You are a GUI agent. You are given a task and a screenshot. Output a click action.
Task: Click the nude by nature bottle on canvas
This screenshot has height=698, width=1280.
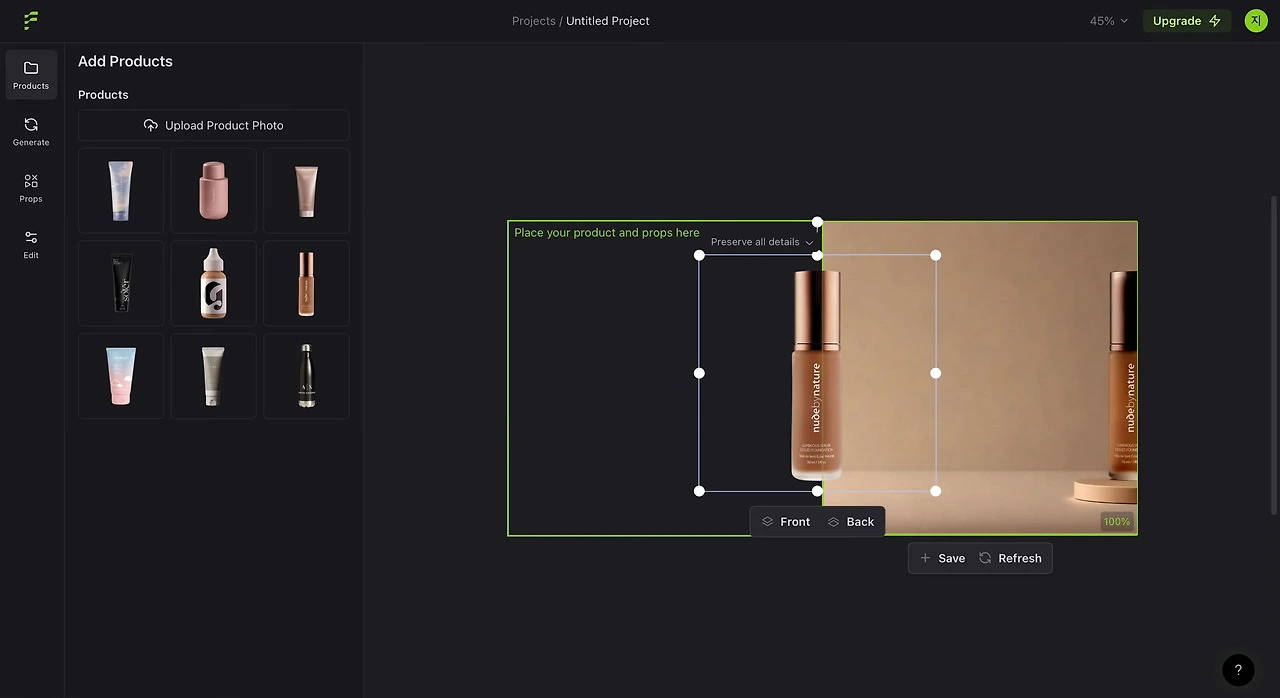tap(817, 375)
